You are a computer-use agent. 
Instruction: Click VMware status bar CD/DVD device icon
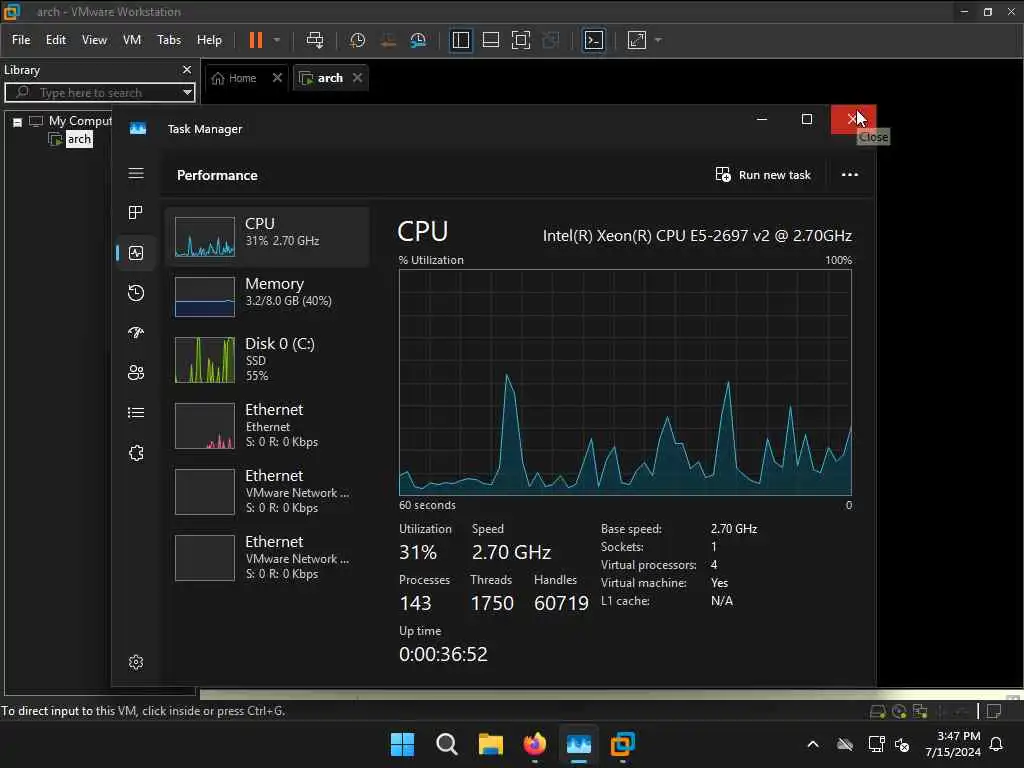(899, 711)
